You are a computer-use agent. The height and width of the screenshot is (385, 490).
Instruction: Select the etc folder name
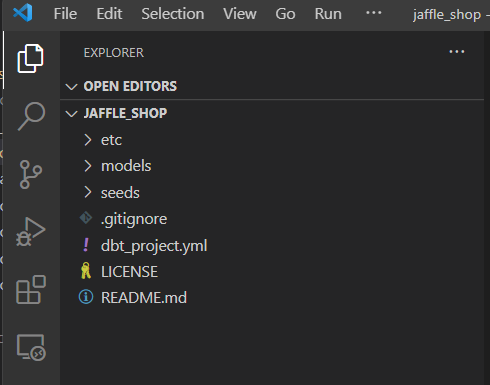pos(111,140)
